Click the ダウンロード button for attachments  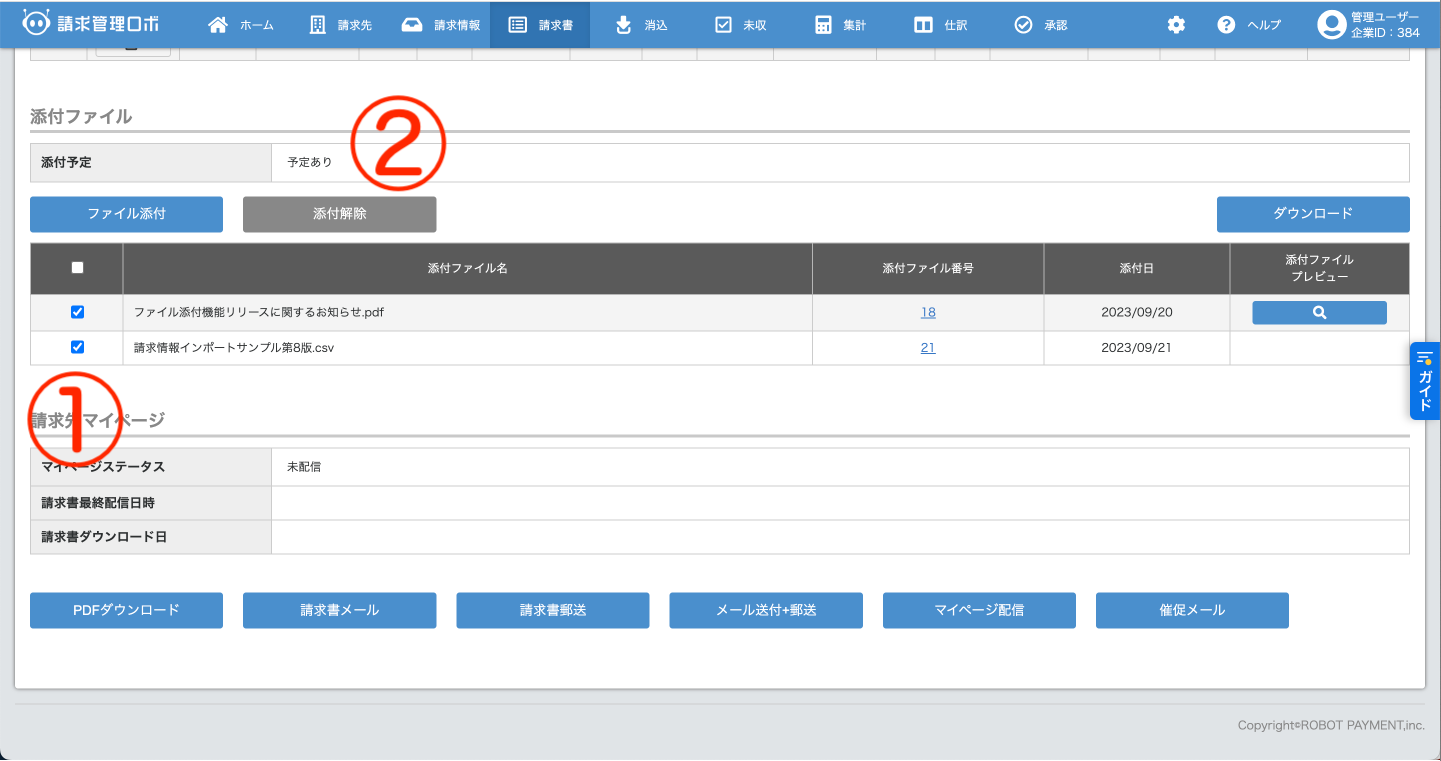point(1312,214)
